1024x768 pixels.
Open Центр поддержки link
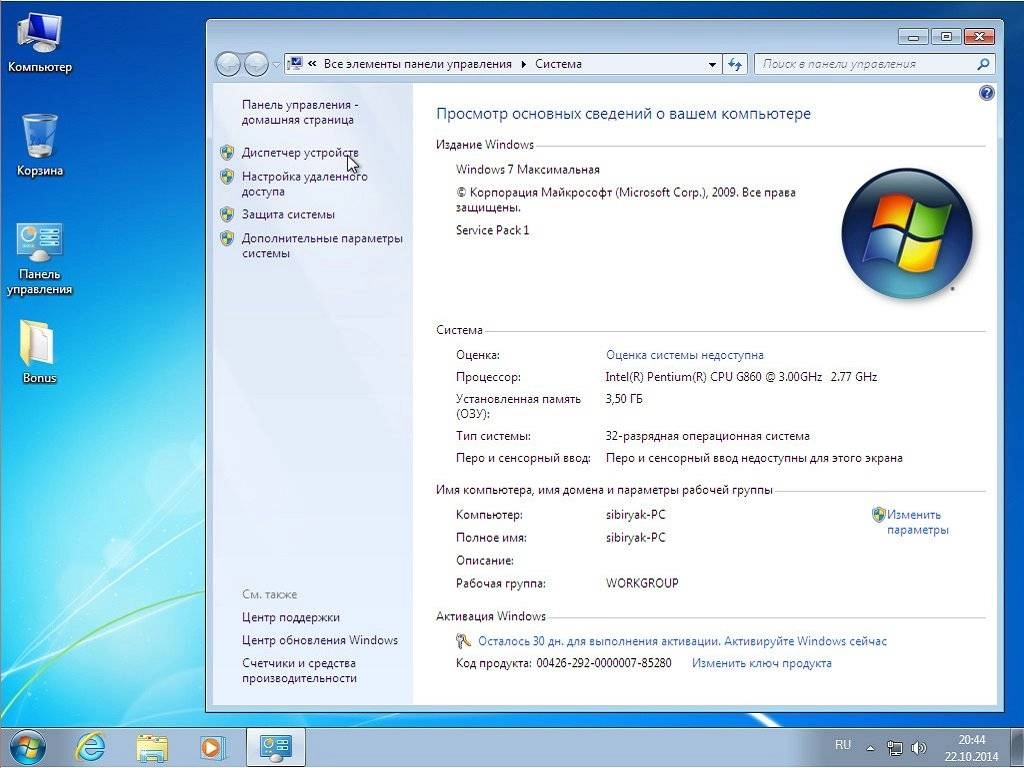(291, 618)
